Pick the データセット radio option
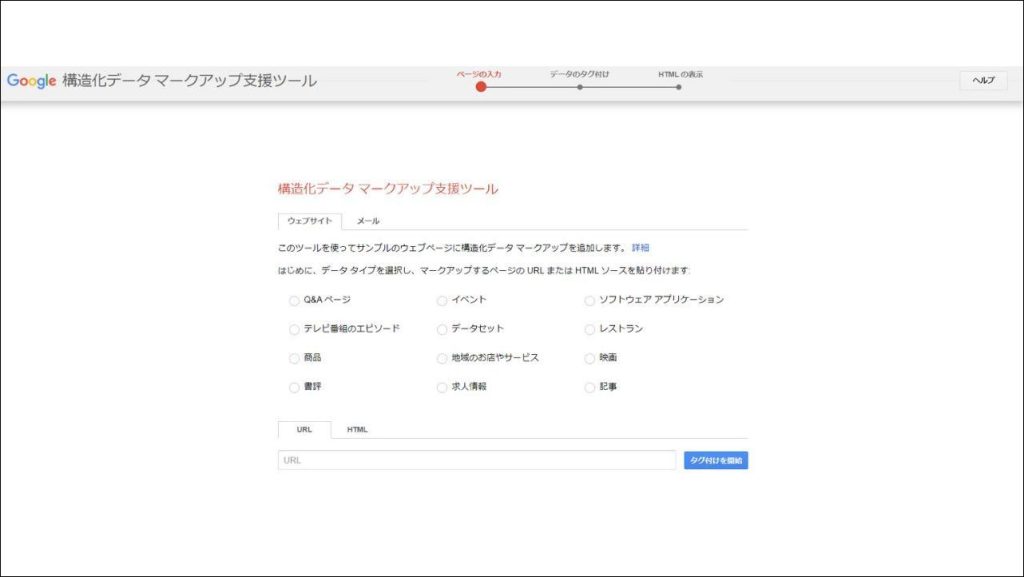1024x577 pixels. 442,329
